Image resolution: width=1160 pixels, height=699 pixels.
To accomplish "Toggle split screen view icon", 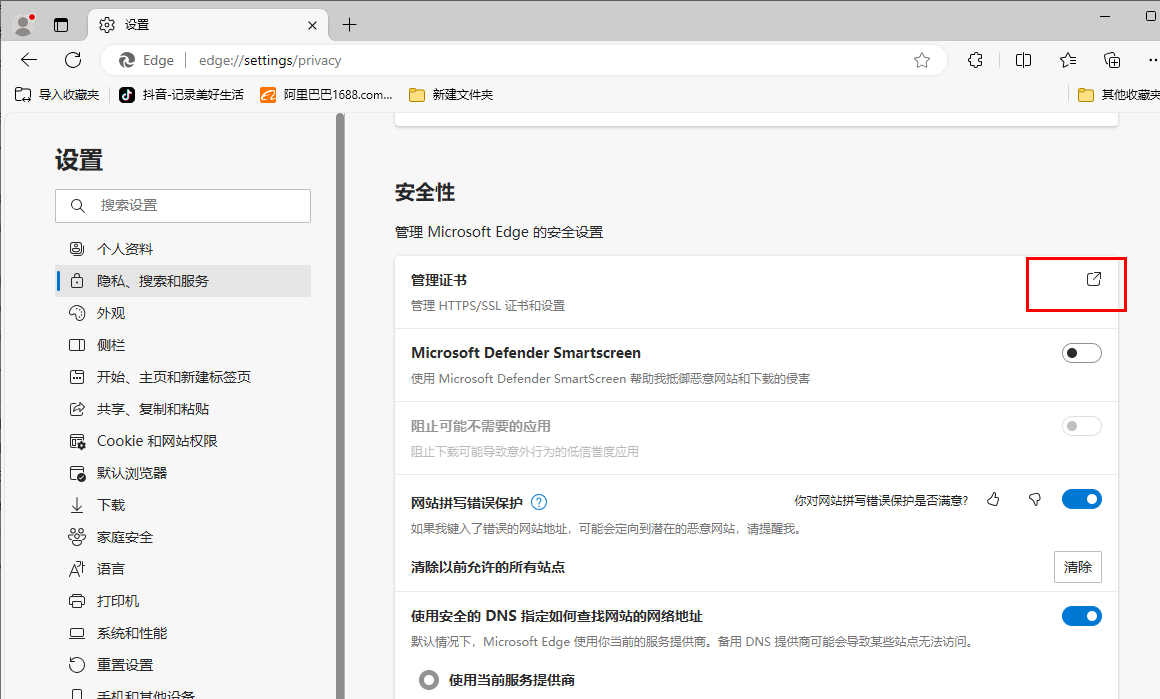I will [x=1023, y=60].
